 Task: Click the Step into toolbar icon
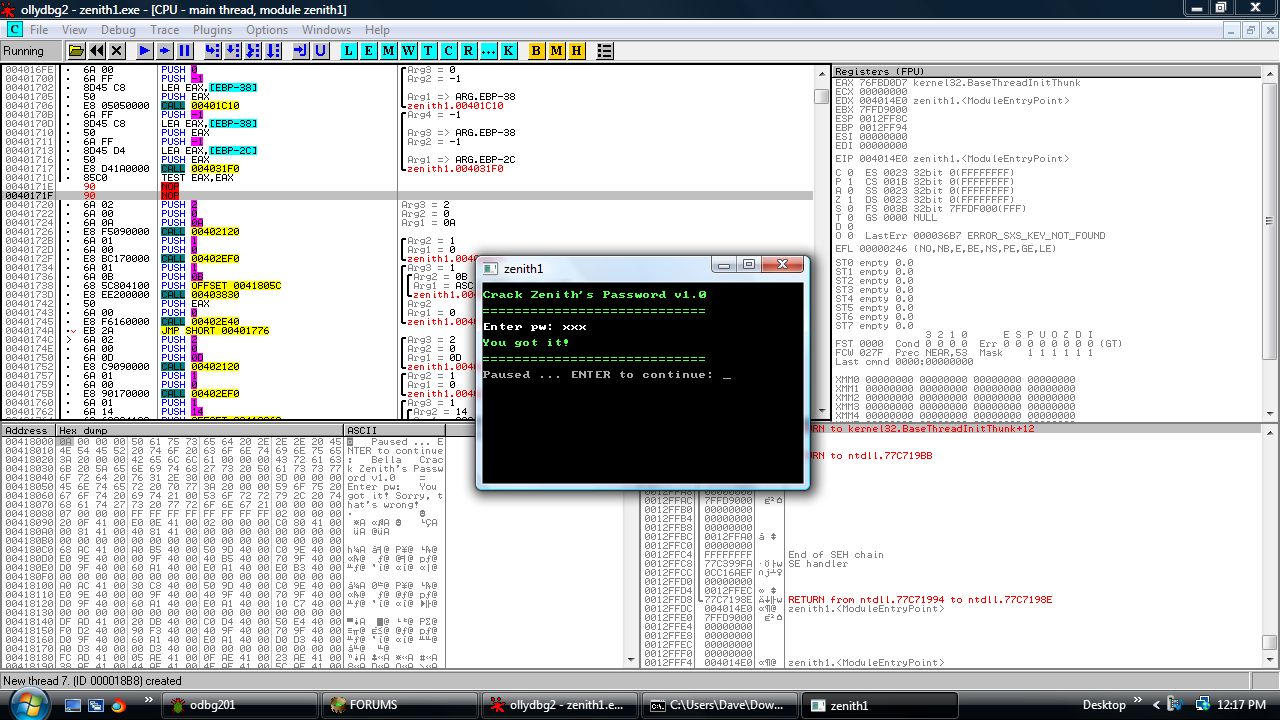pyautogui.click(x=212, y=51)
